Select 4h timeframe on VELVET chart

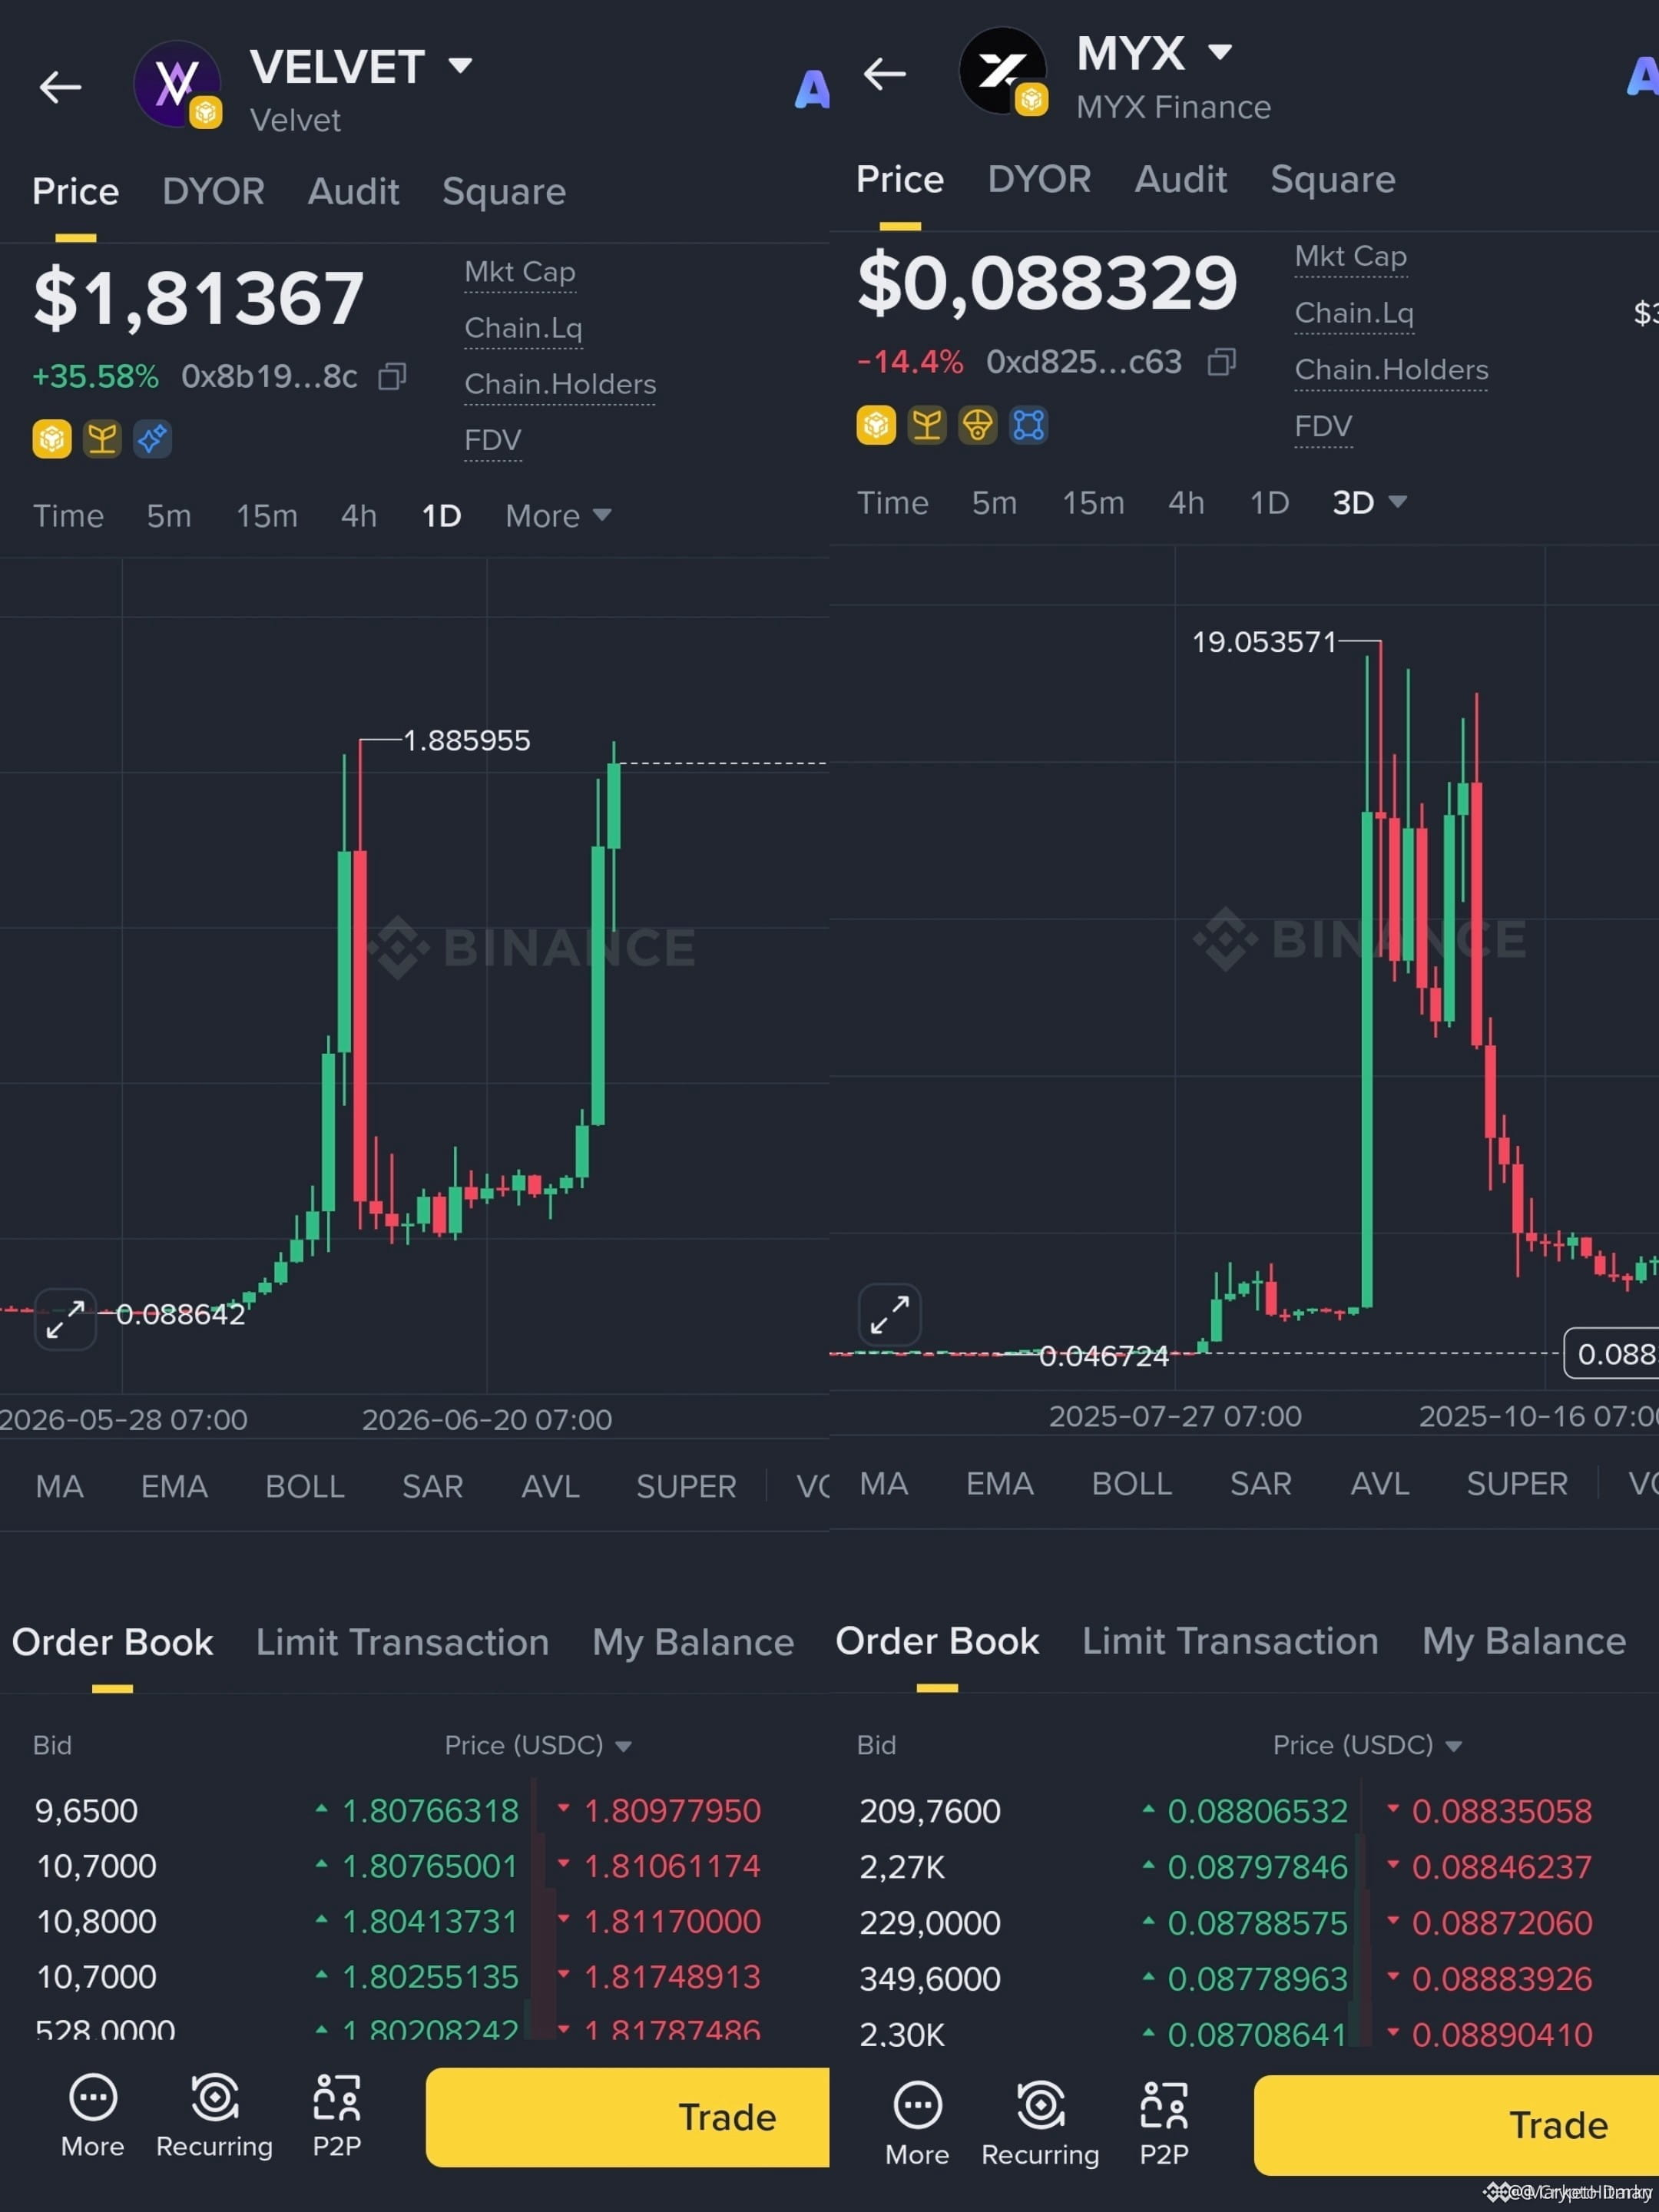359,516
